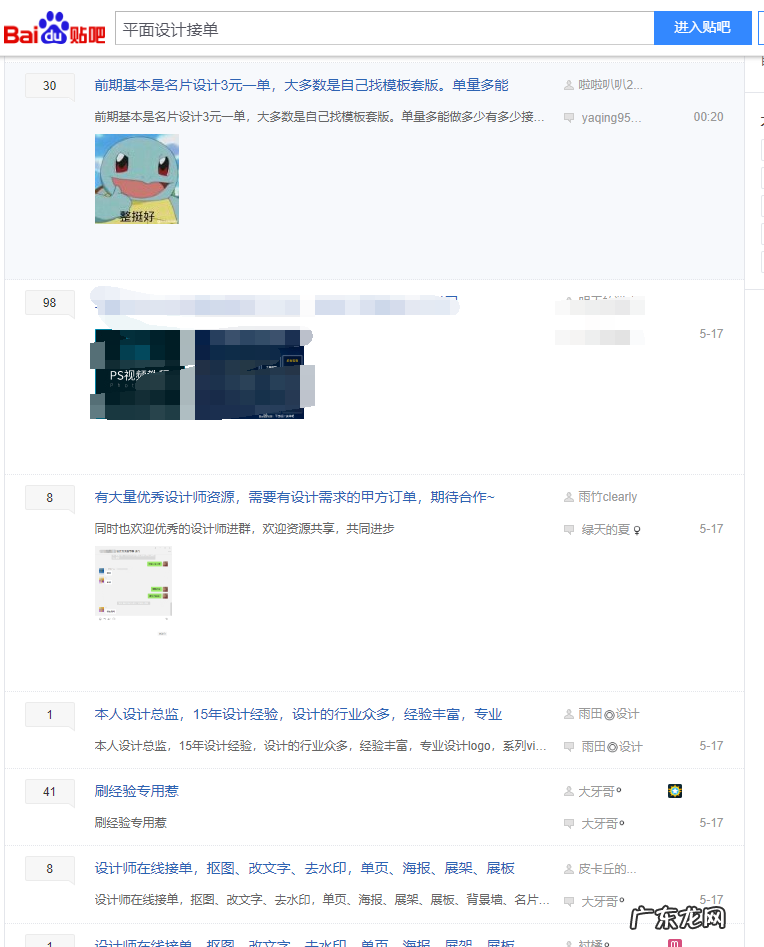The image size is (764, 947).
Task: Click last replier 绿天的夏♀
Action: pyautogui.click(x=611, y=530)
